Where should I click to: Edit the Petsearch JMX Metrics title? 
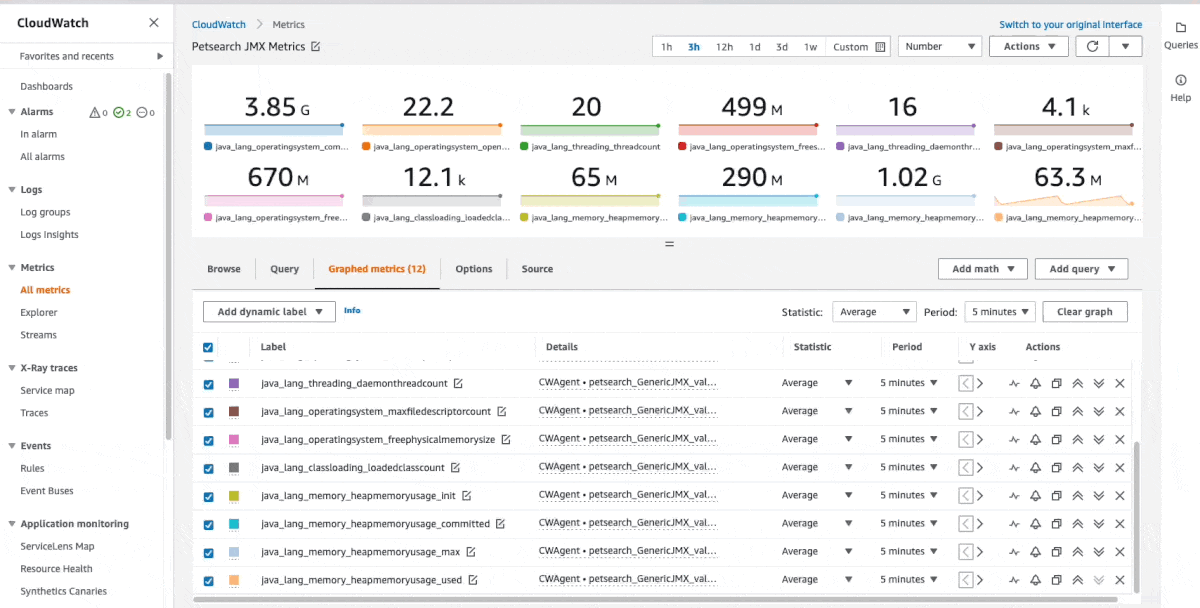[316, 47]
